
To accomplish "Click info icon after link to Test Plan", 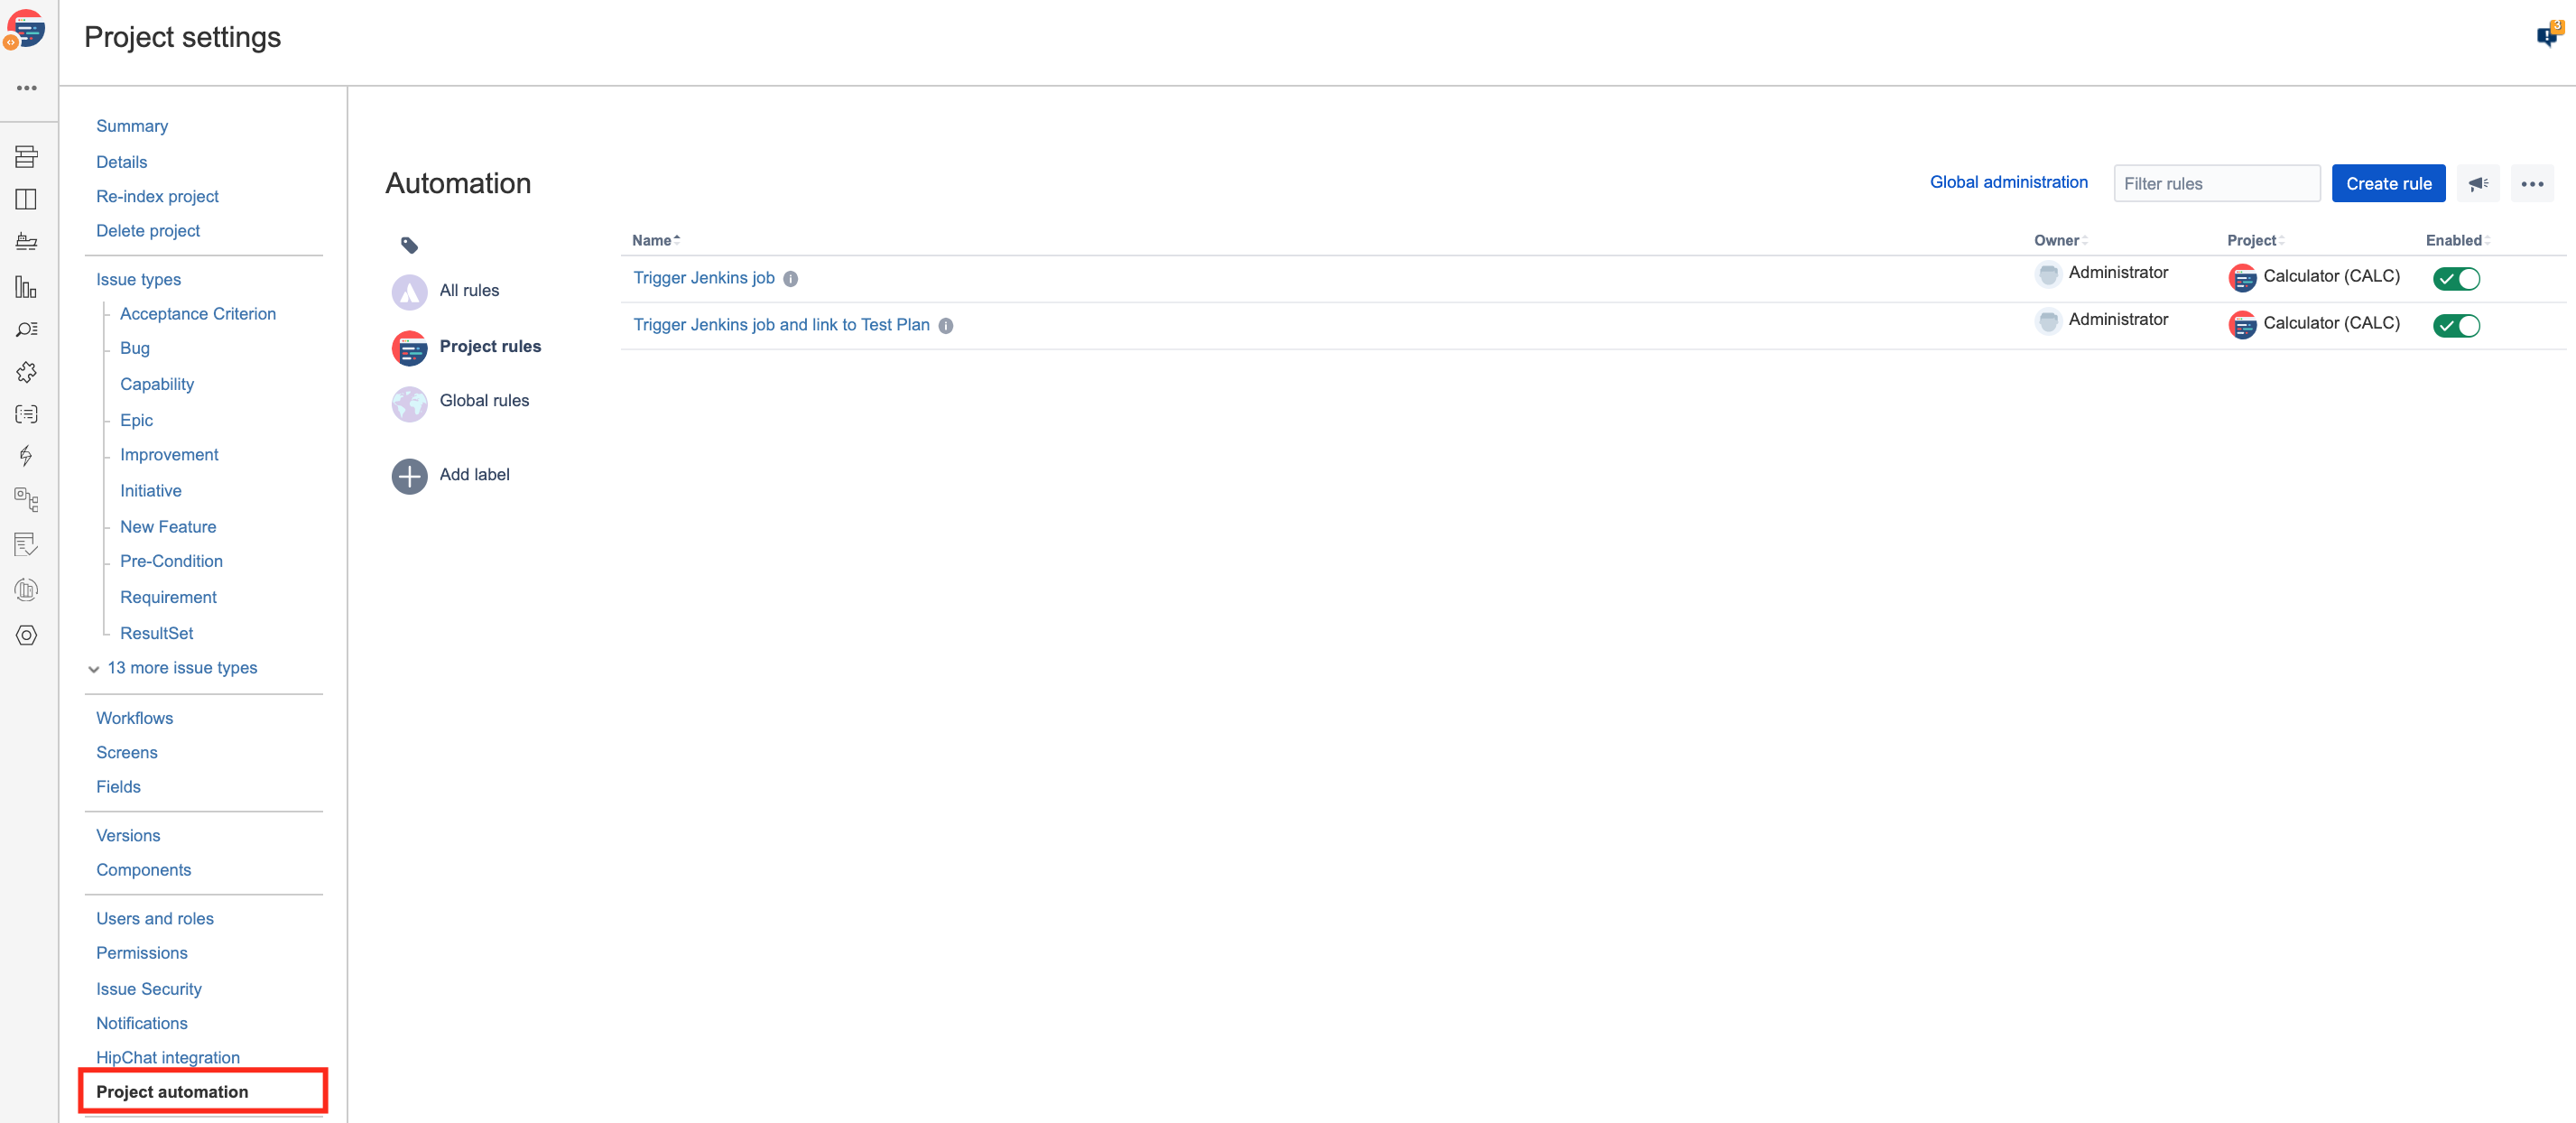I will click(x=945, y=326).
